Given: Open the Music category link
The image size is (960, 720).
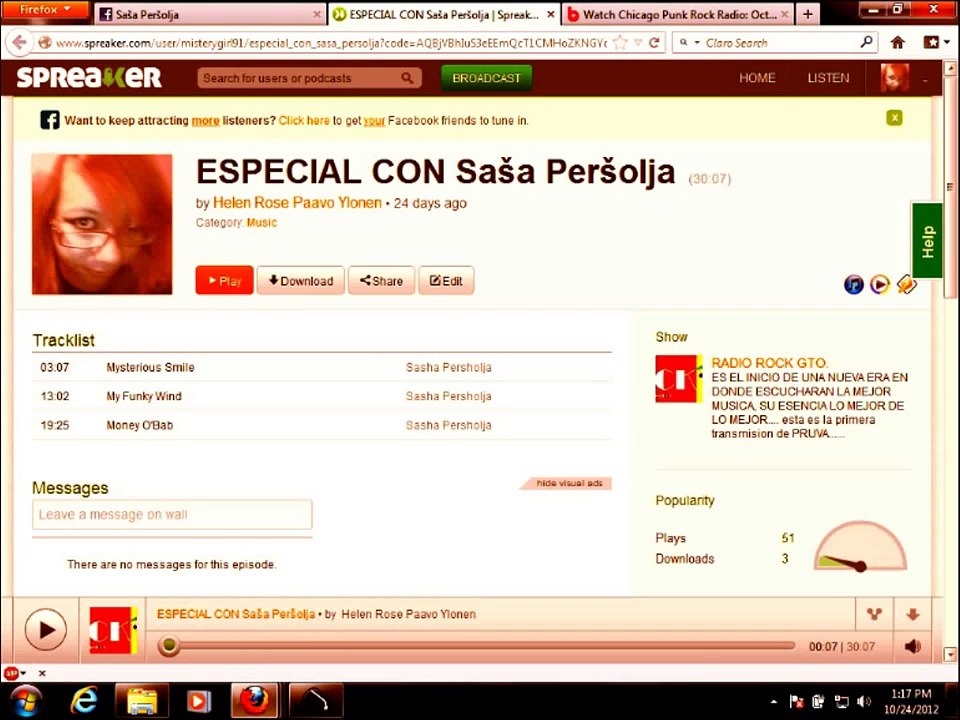Looking at the screenshot, I should [x=262, y=223].
